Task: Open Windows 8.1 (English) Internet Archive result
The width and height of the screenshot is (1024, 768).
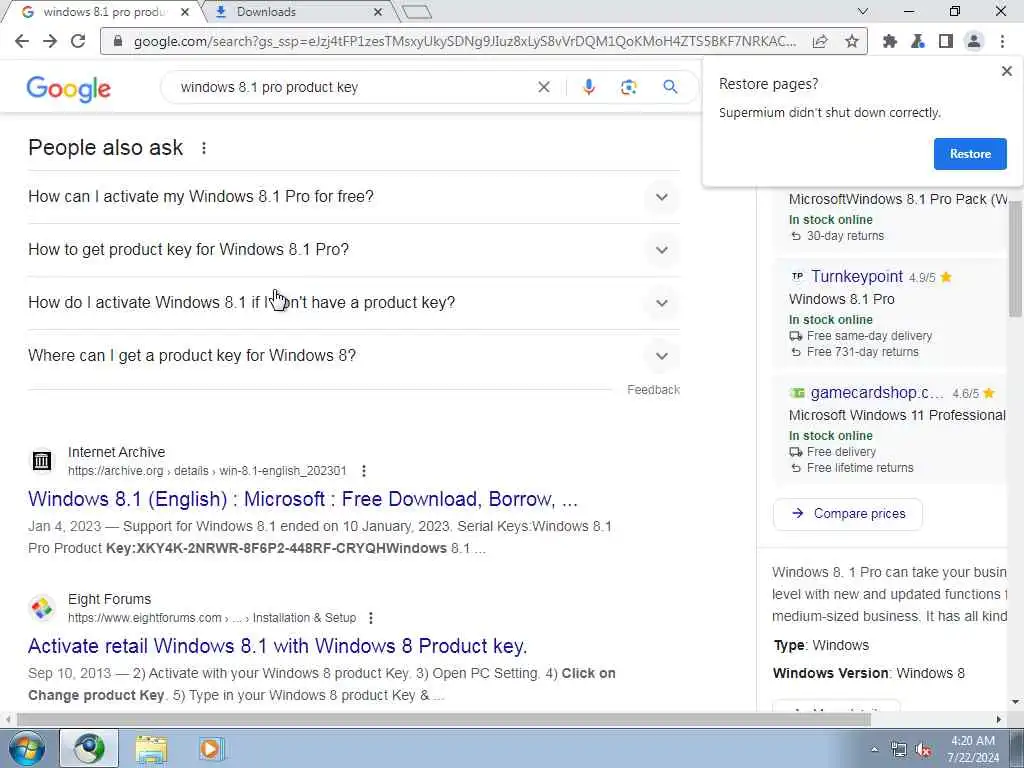Action: [303, 499]
